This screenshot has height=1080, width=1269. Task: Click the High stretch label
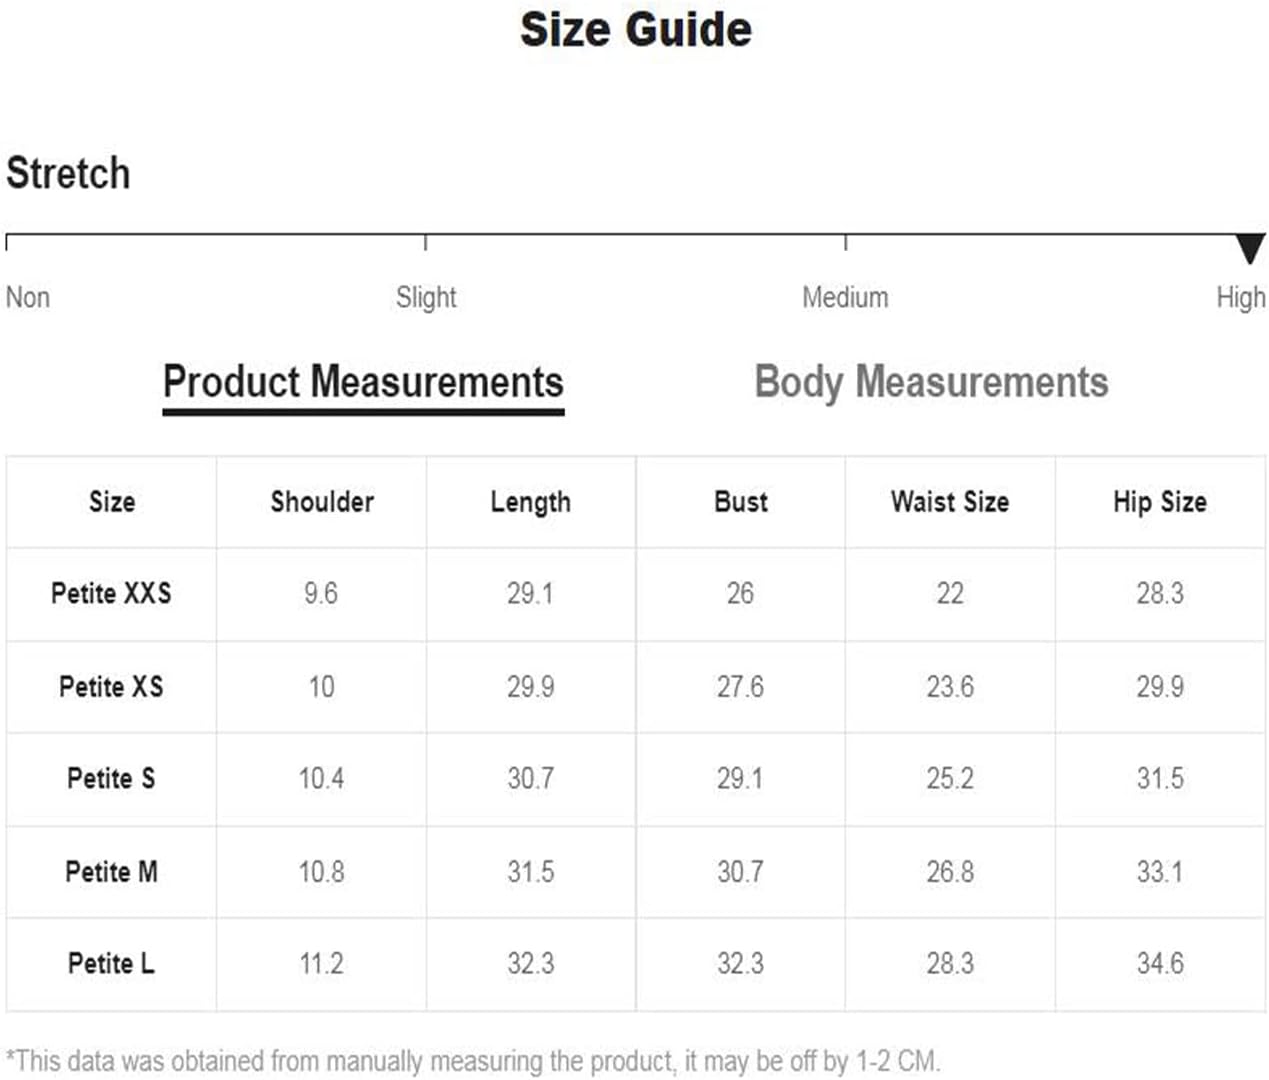coord(1241,297)
